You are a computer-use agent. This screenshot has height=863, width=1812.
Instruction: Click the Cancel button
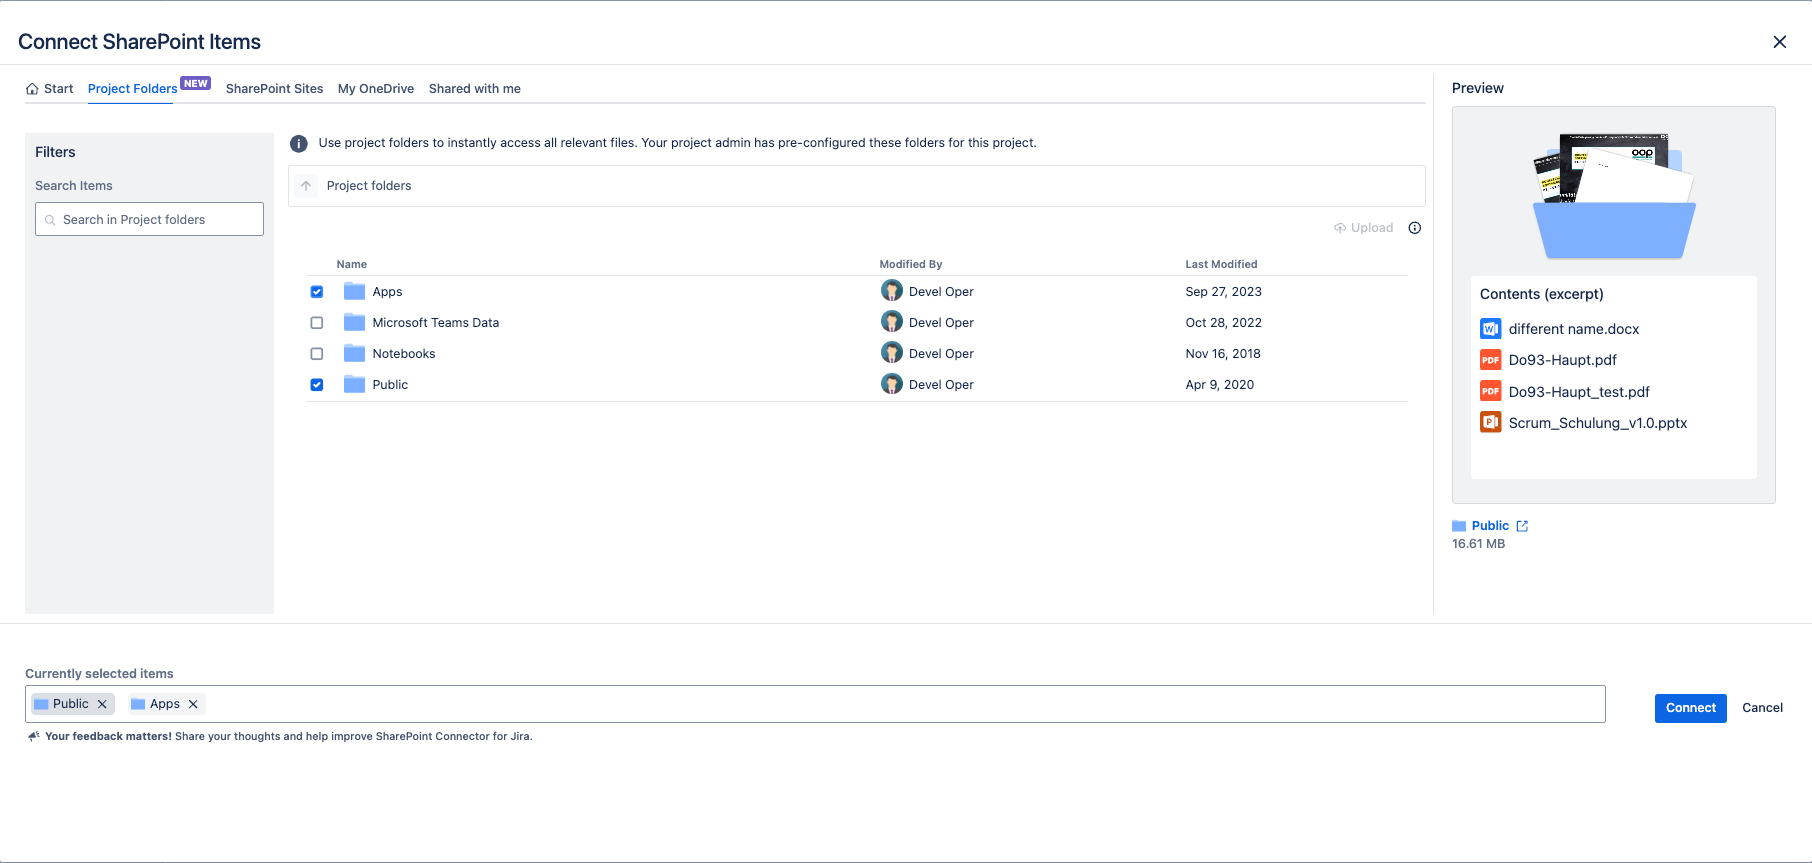1762,708
